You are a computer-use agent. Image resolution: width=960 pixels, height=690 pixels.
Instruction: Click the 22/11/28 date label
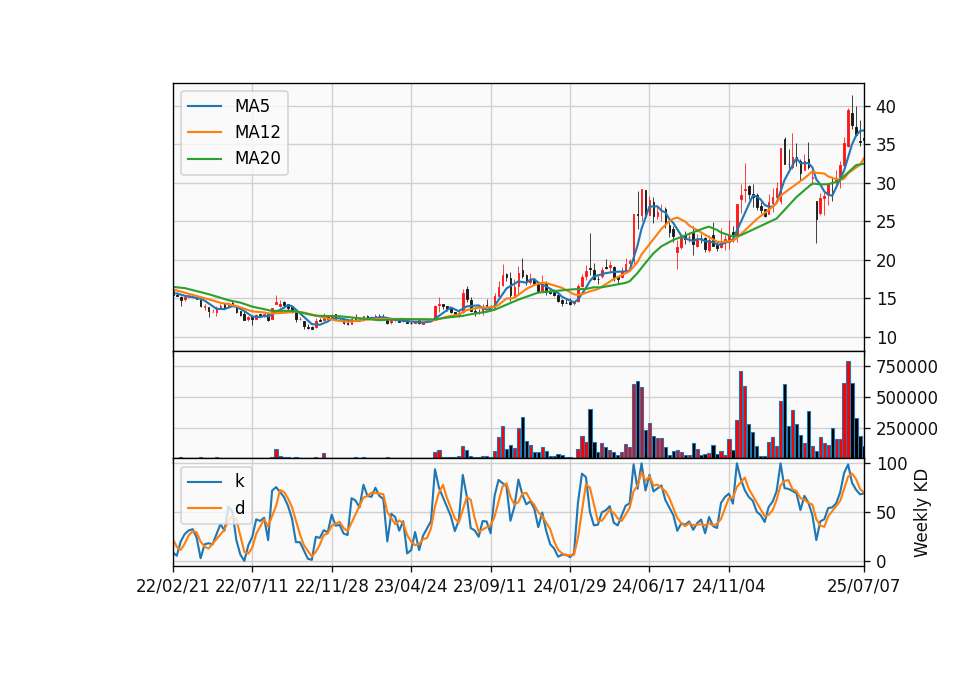[332, 586]
